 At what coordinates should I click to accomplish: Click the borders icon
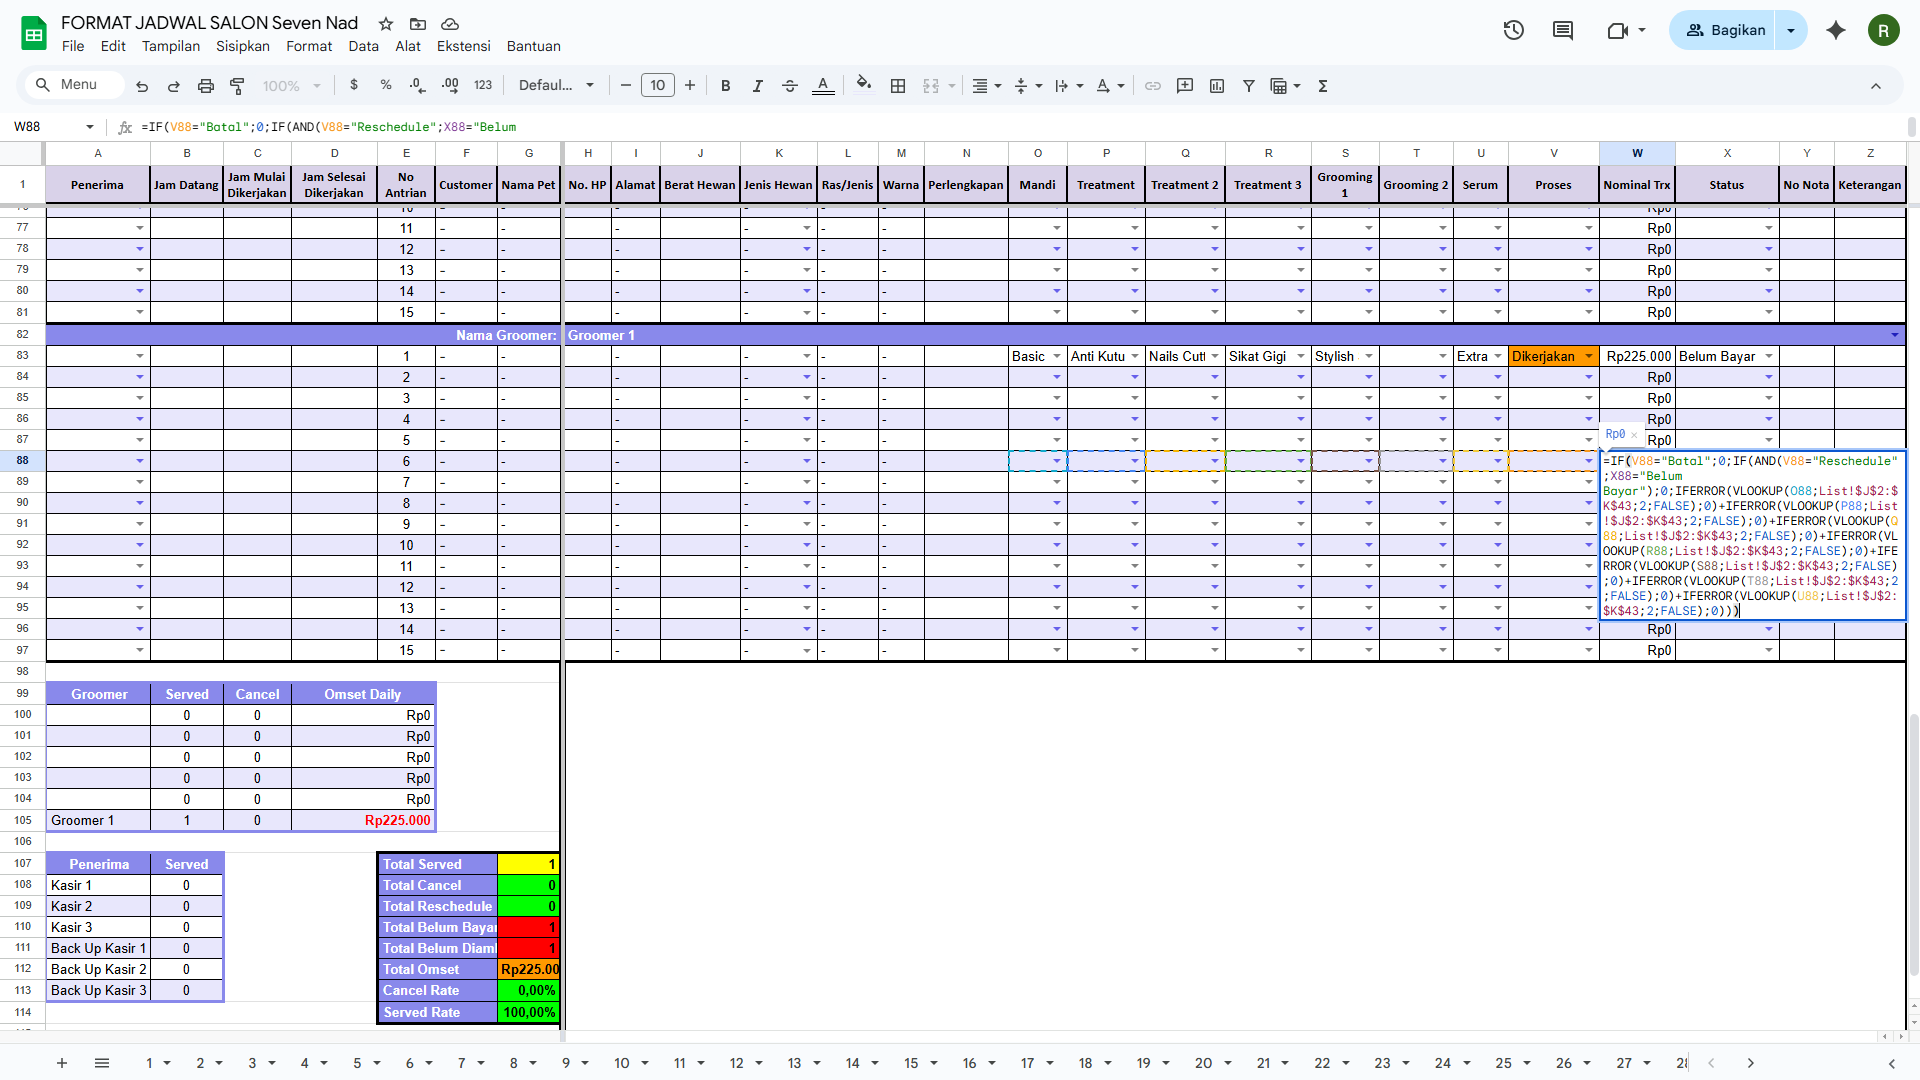point(898,86)
